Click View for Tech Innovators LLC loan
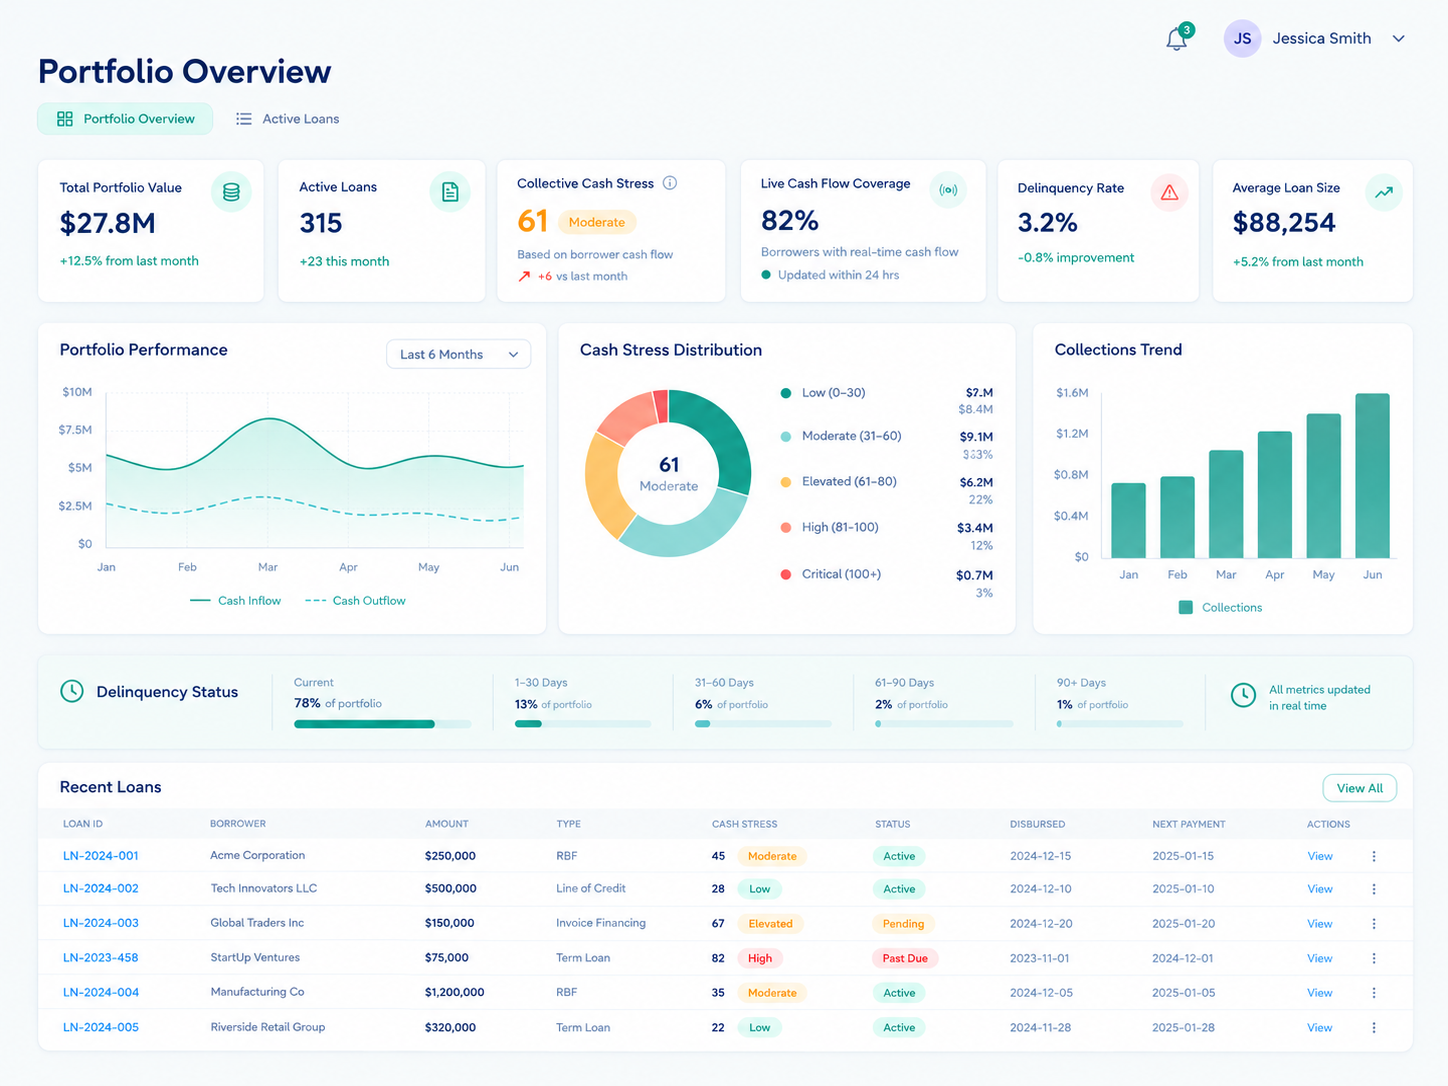Viewport: 1448px width, 1086px height. tap(1320, 889)
